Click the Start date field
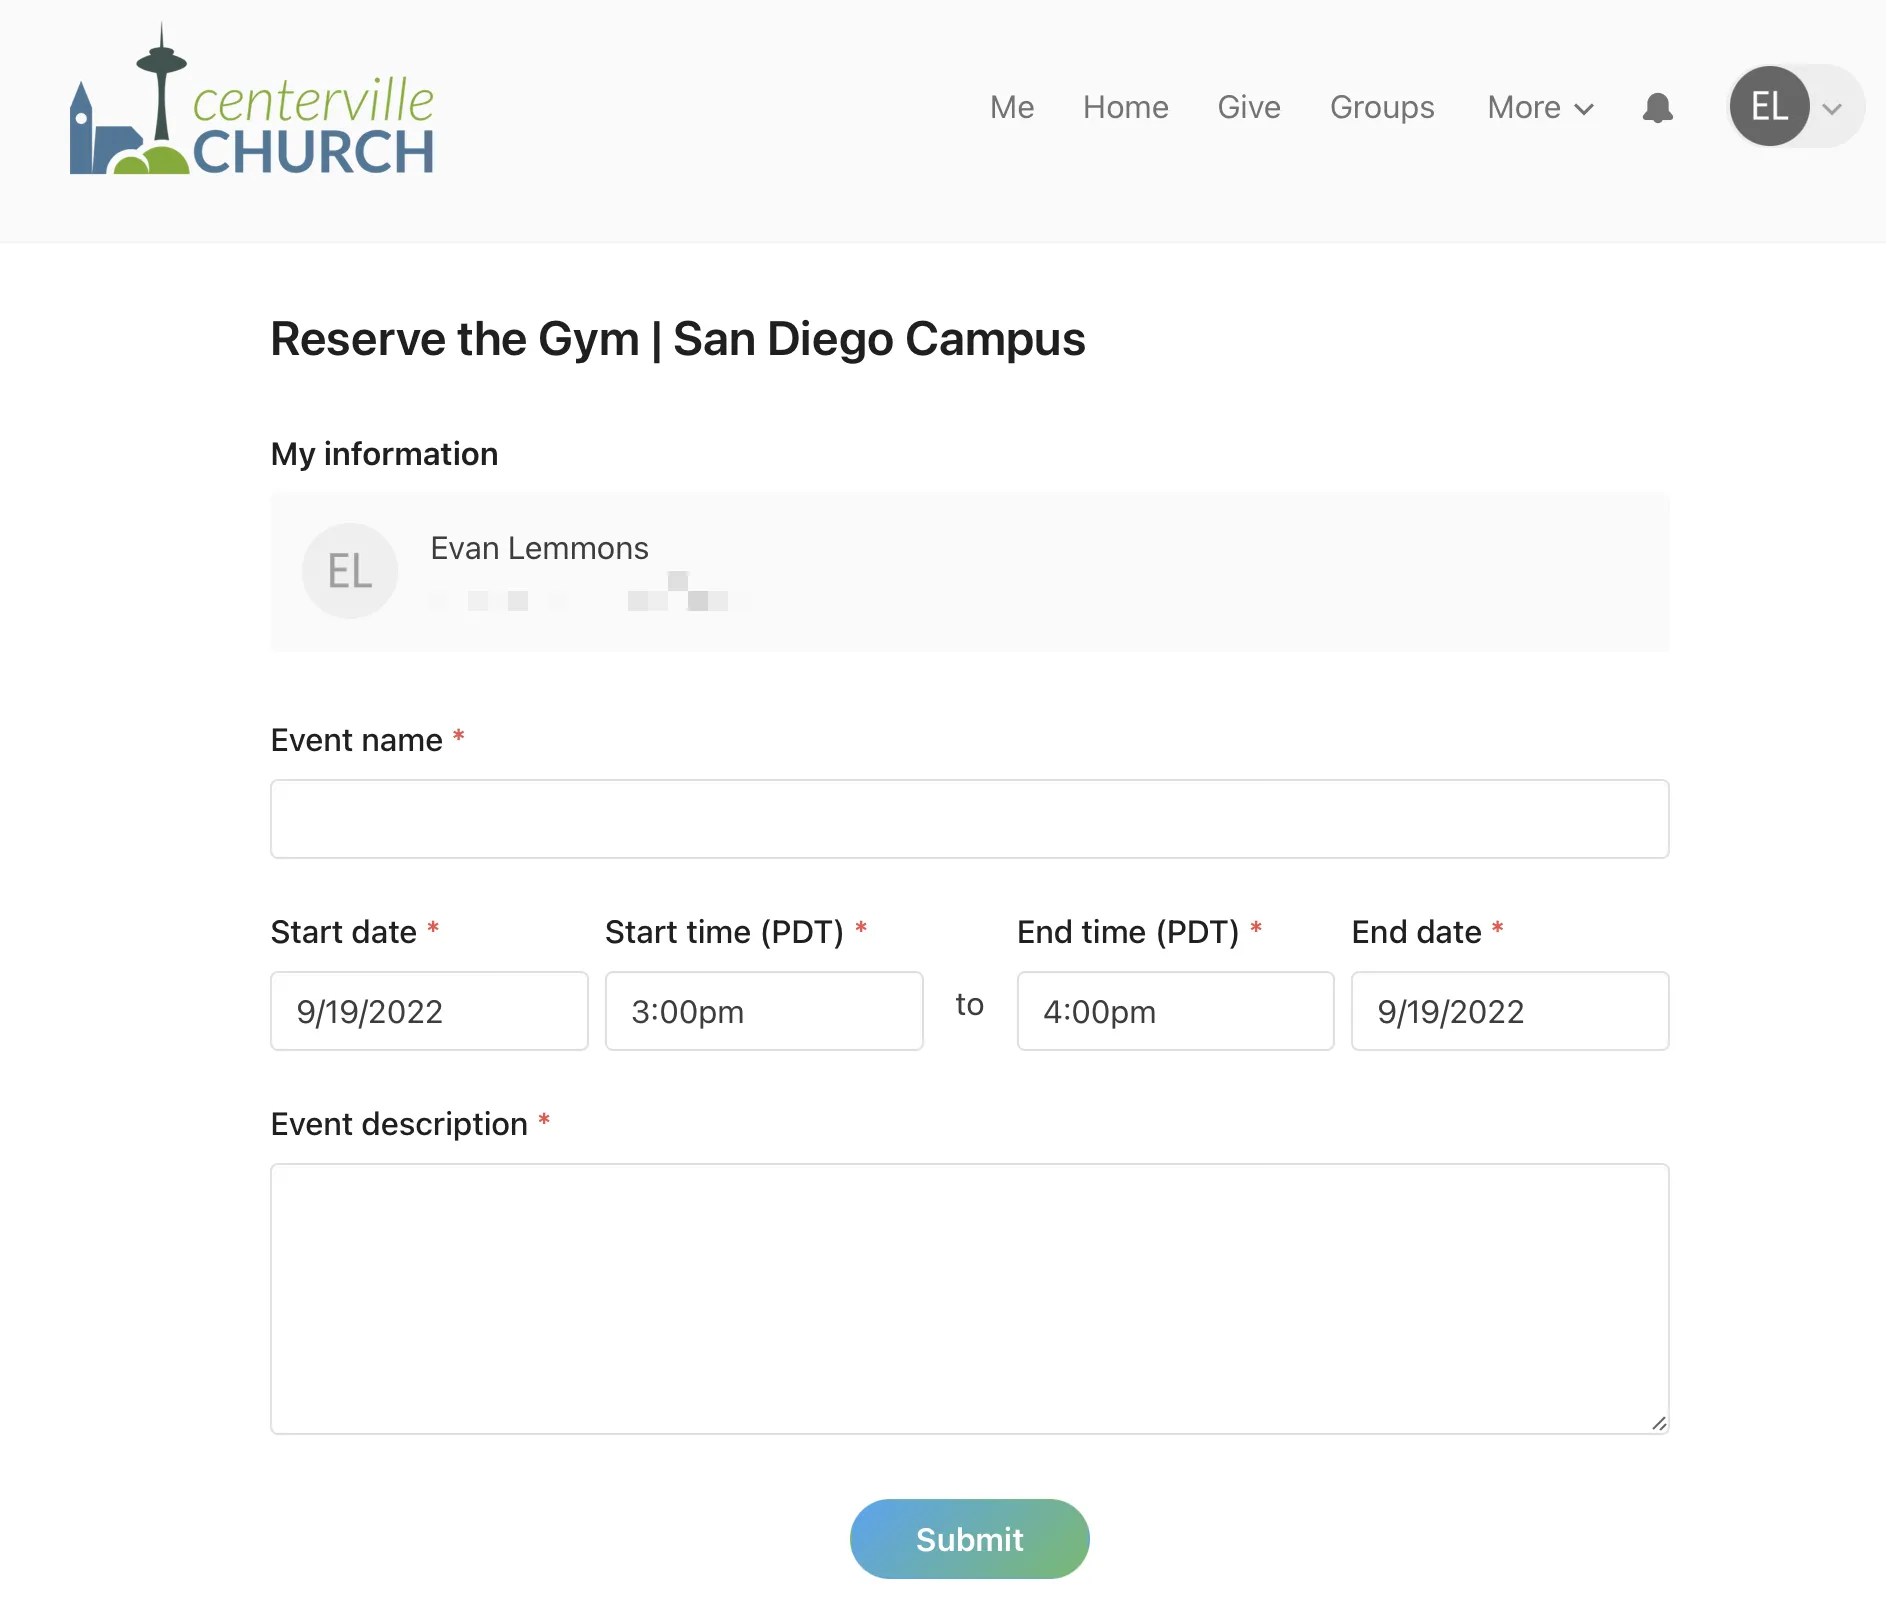1886x1610 pixels. (429, 1011)
